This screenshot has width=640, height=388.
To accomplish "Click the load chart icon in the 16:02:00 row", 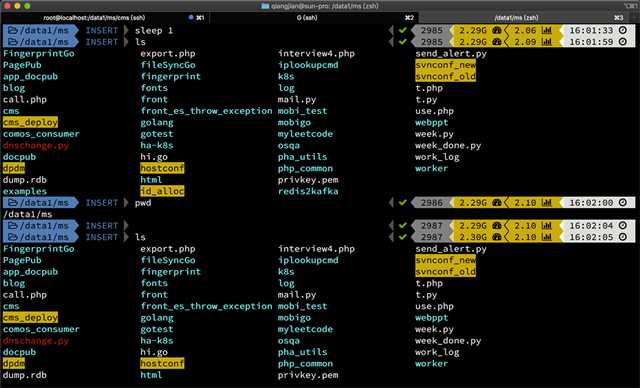I will coord(547,202).
